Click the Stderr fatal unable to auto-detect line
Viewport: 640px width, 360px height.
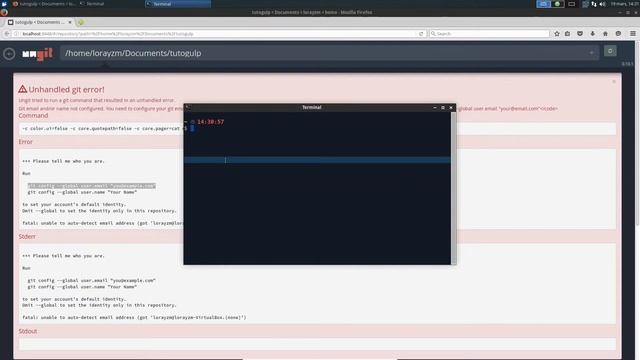click(x=134, y=317)
